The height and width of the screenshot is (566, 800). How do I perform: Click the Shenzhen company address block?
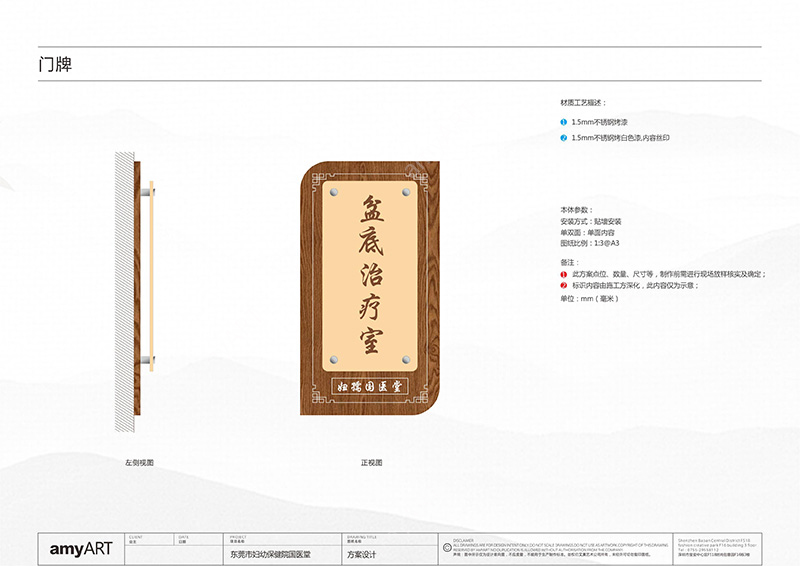(x=717, y=550)
